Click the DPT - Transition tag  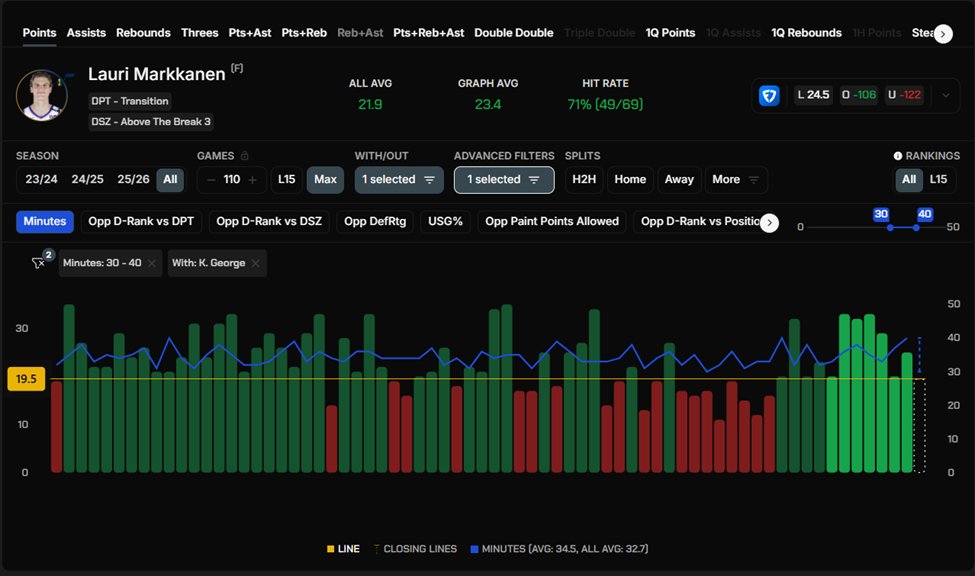tap(130, 101)
